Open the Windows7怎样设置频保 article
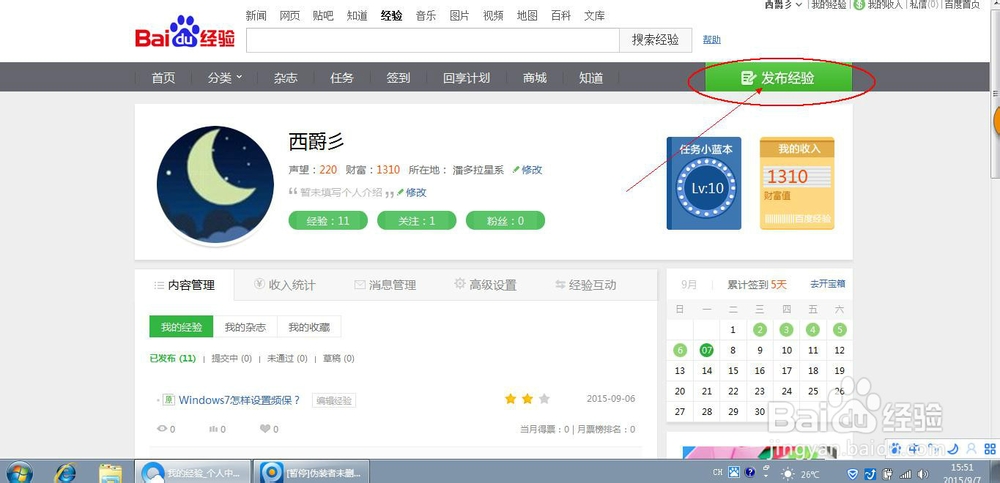The image size is (1000, 483). point(239,401)
